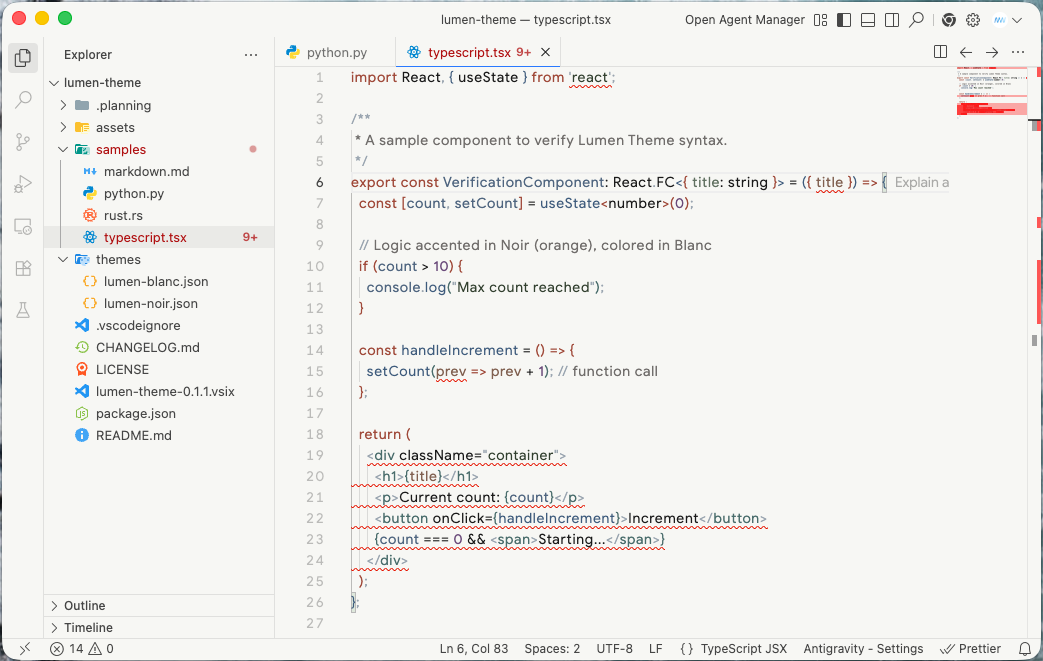Select typescript.tsx in the file tree
Viewport: 1043px width, 661px height.
[159, 237]
